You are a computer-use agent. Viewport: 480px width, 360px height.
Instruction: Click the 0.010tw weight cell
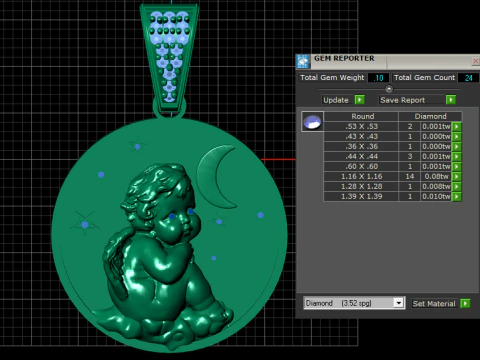(436, 196)
